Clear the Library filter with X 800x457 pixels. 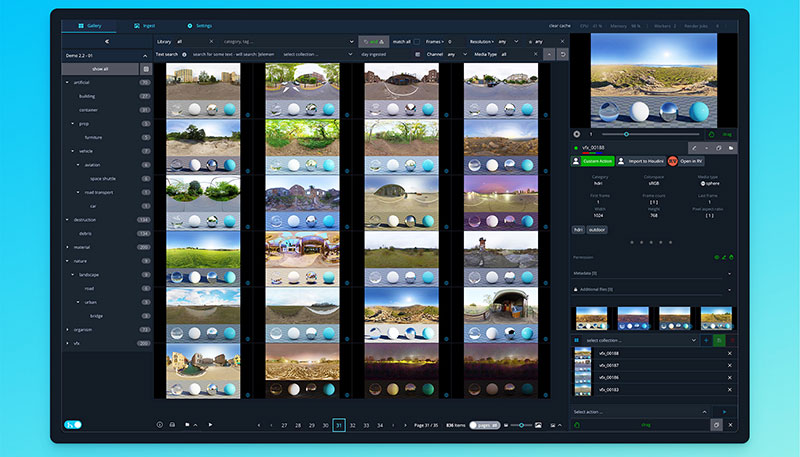(x=211, y=41)
